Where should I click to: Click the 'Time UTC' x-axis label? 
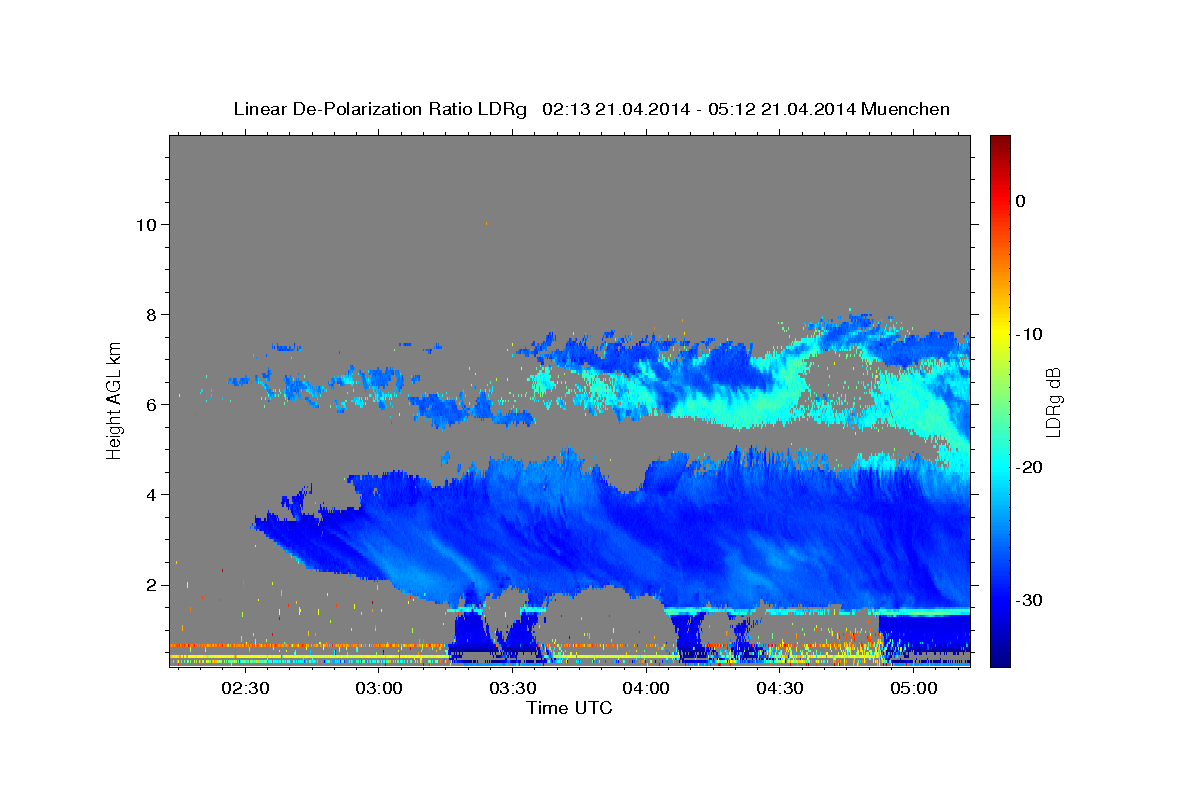[x=569, y=708]
